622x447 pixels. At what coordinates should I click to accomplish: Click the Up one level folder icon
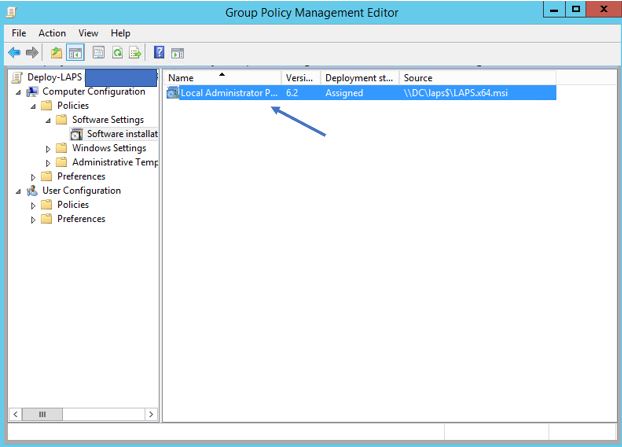click(x=56, y=52)
